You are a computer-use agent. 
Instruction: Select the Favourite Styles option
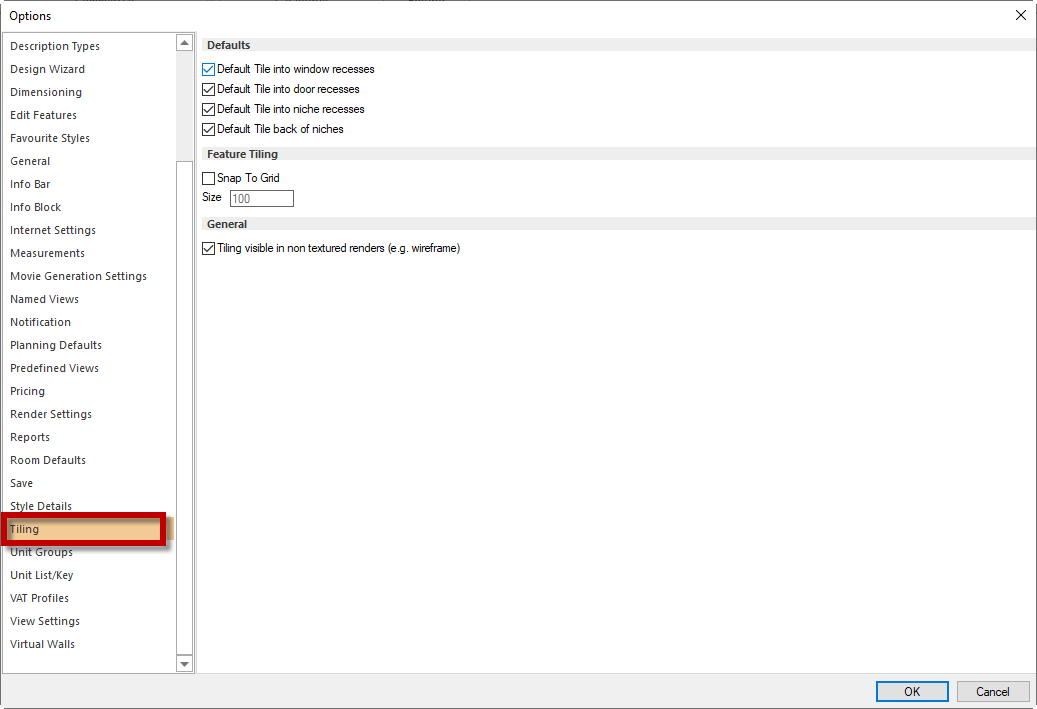pyautogui.click(x=50, y=137)
